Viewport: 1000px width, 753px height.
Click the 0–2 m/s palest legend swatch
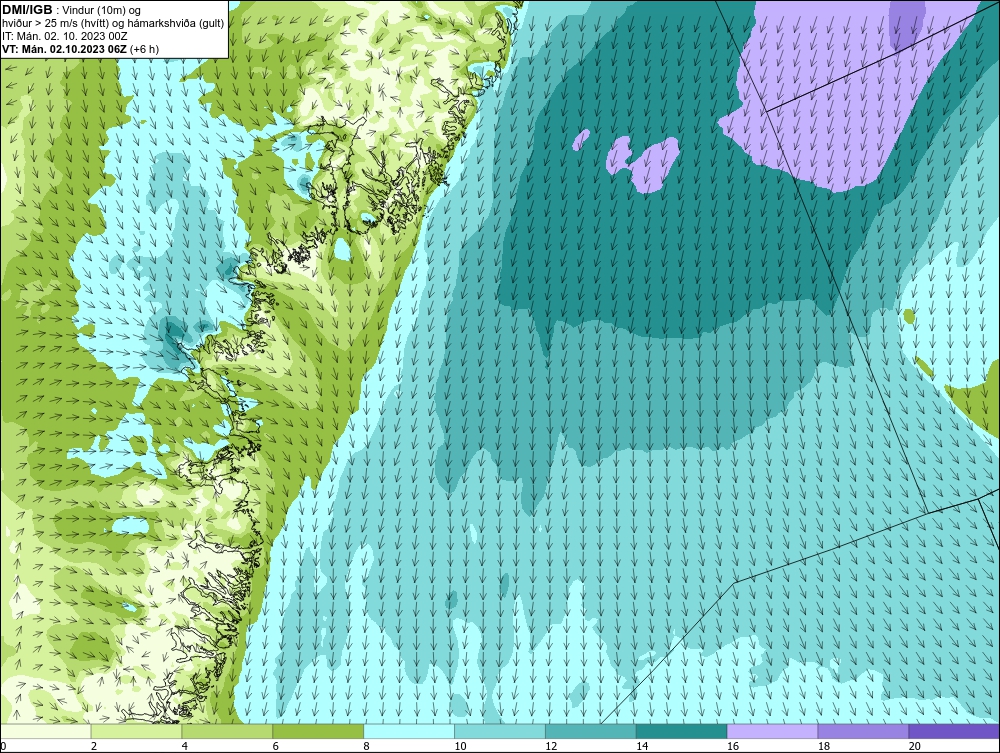46,731
